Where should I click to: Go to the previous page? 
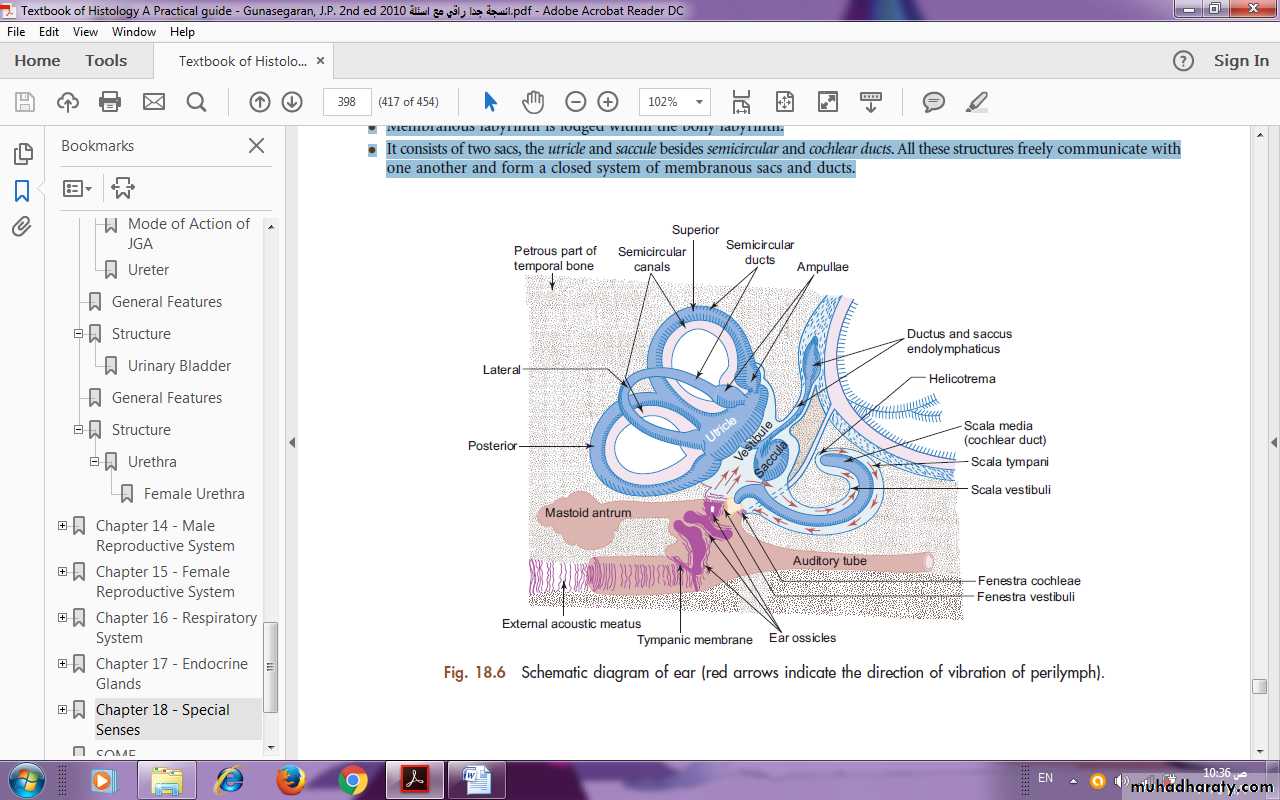pyautogui.click(x=259, y=101)
